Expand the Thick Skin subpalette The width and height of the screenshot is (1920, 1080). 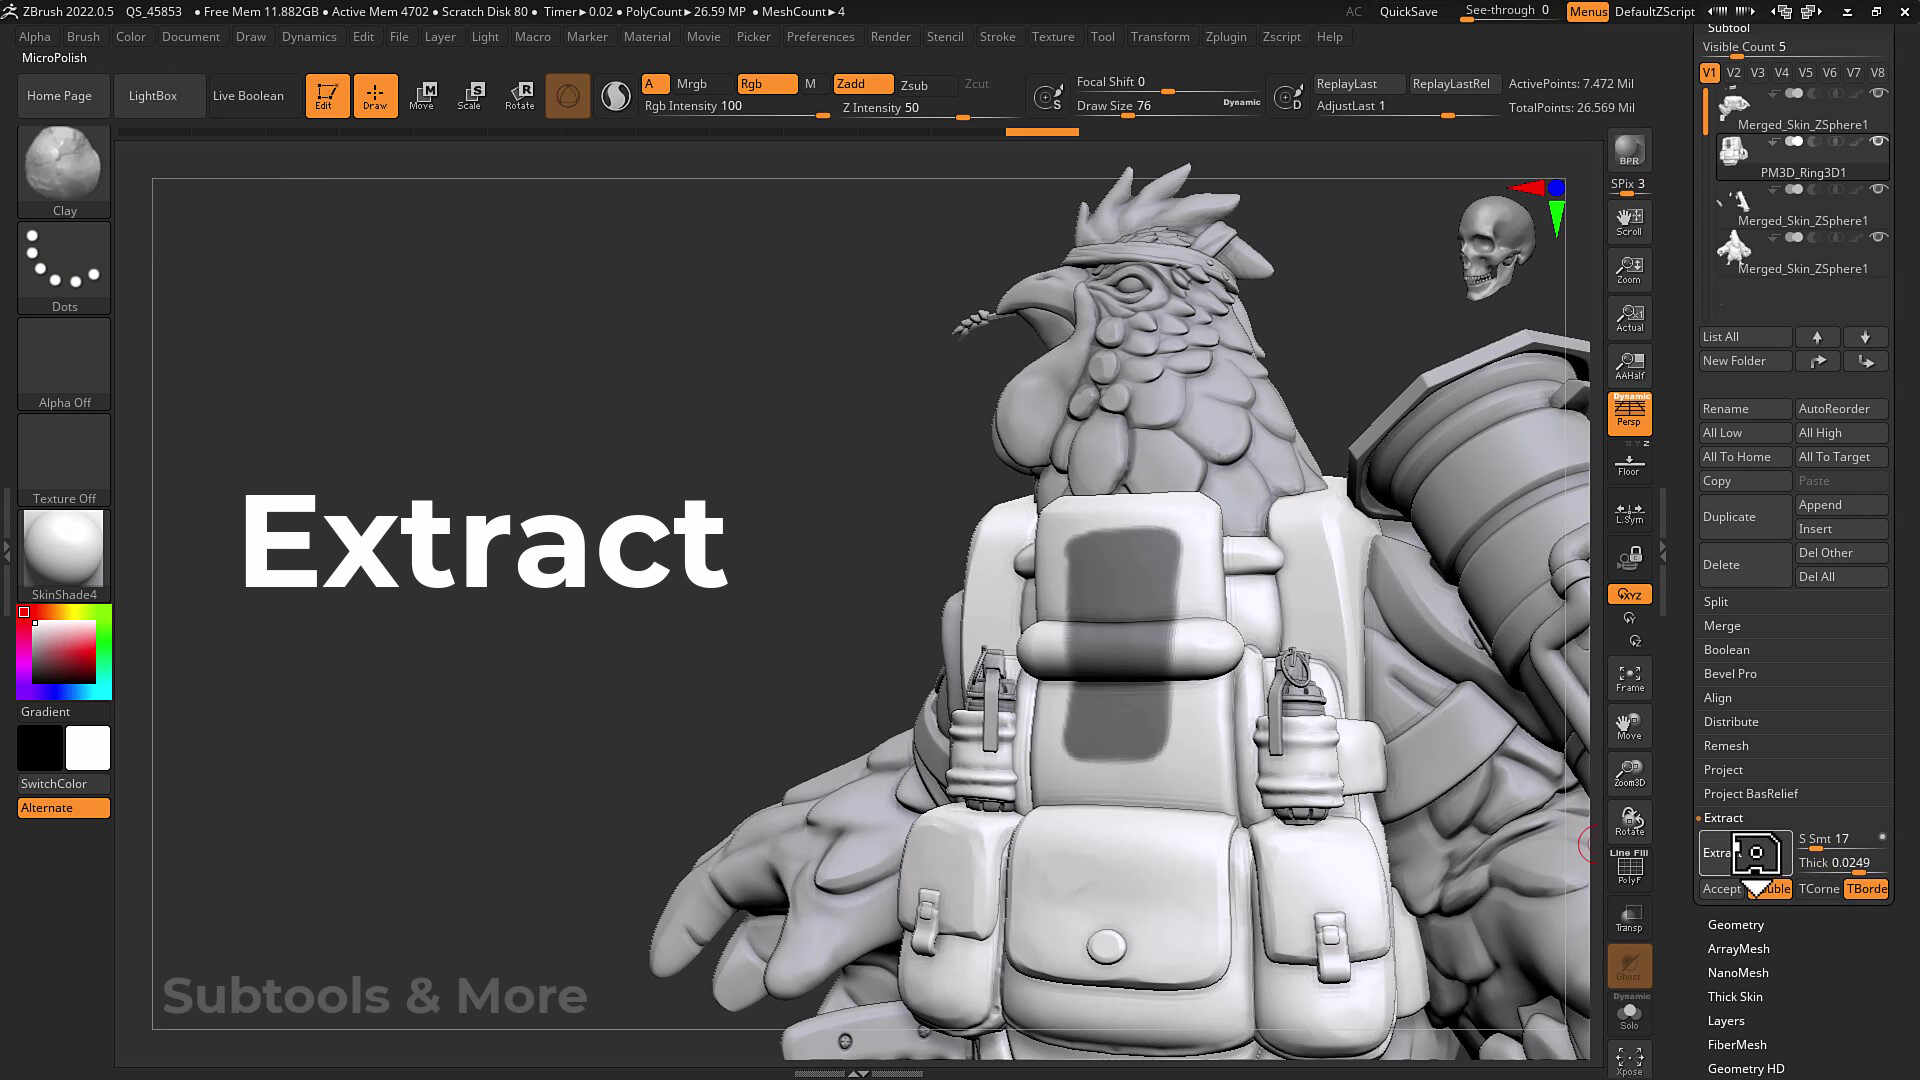coord(1735,997)
